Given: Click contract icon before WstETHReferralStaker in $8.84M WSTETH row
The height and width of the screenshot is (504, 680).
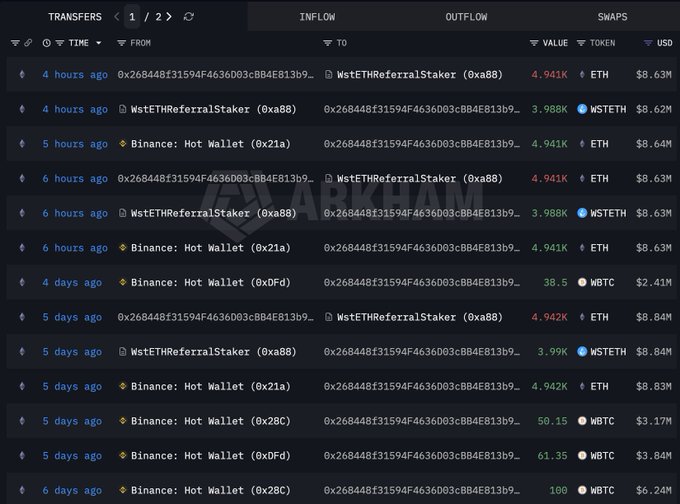Looking at the screenshot, I should click(x=123, y=352).
